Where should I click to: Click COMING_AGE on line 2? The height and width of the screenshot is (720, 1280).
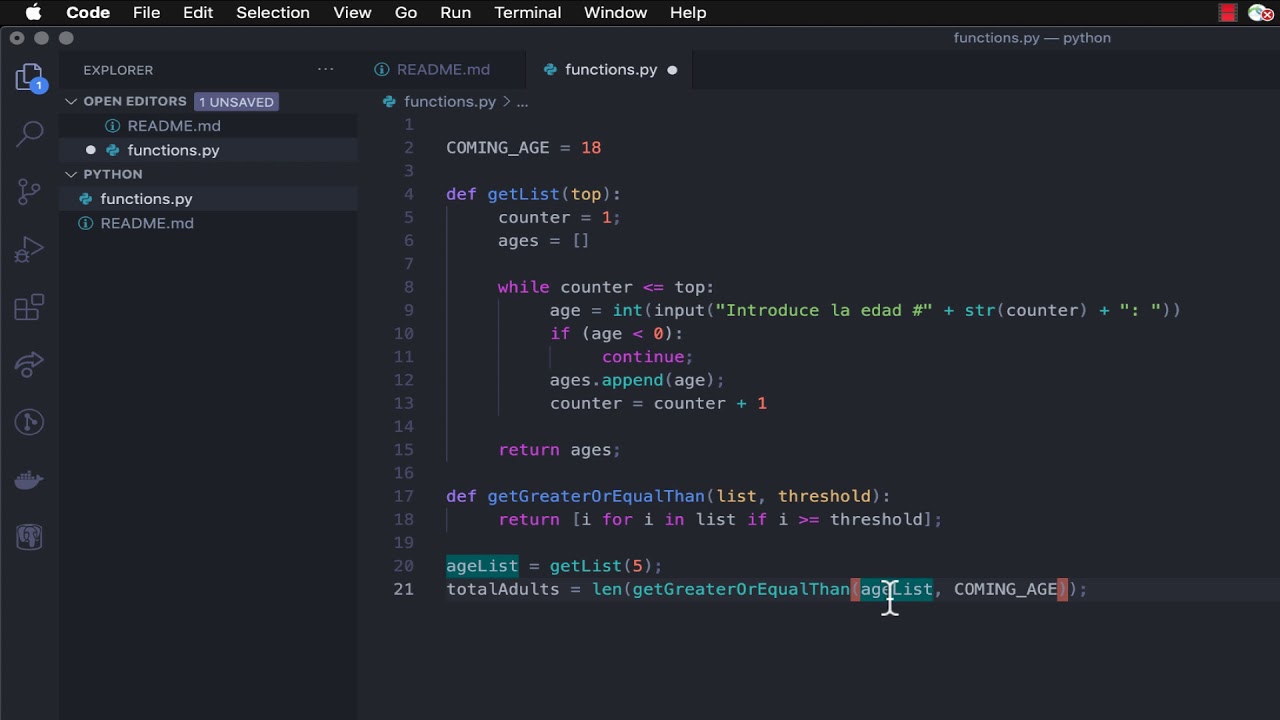tap(497, 148)
